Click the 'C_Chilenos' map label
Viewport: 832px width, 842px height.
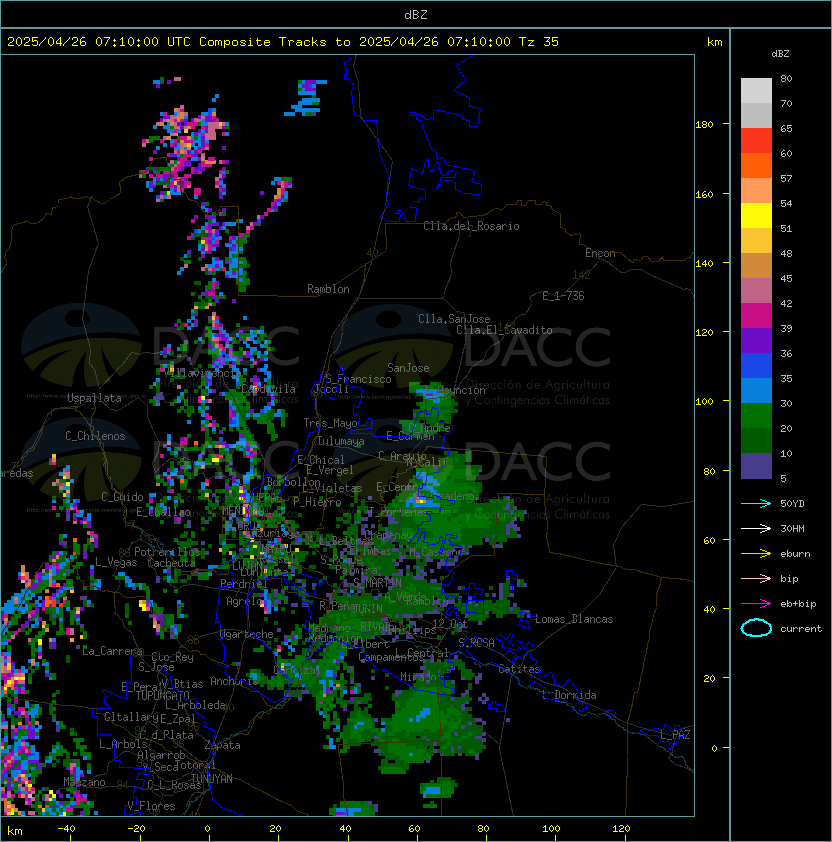pyautogui.click(x=95, y=436)
